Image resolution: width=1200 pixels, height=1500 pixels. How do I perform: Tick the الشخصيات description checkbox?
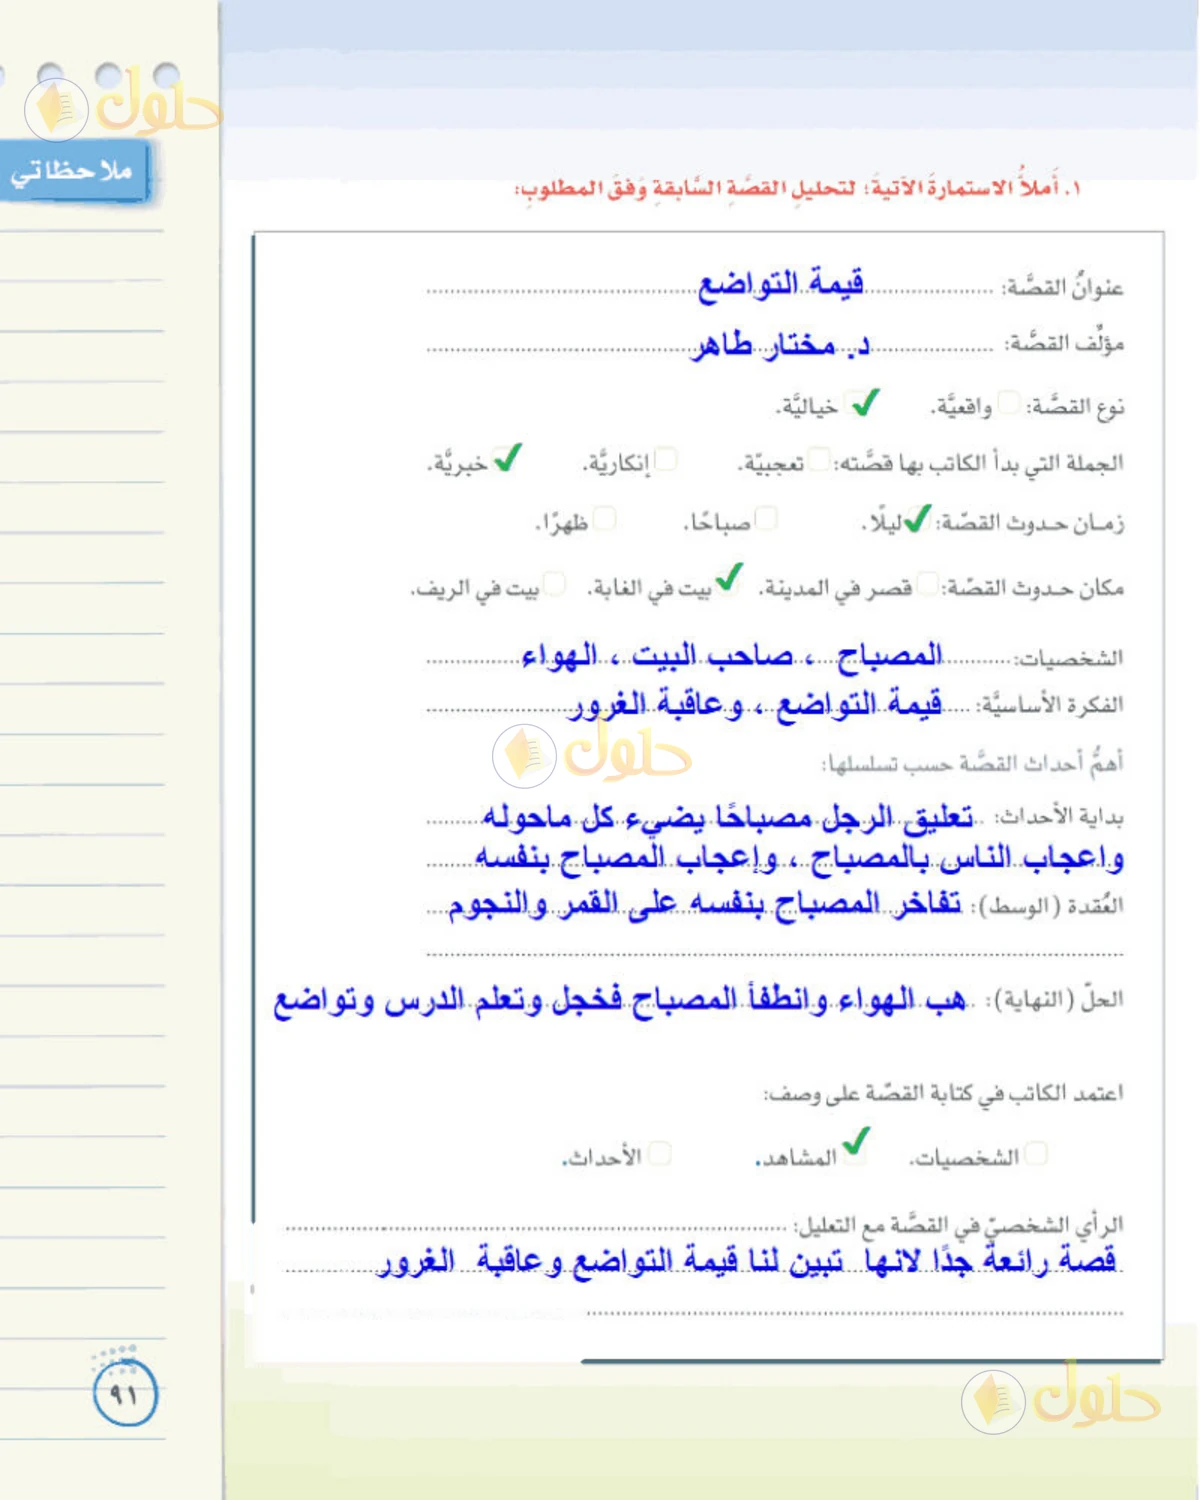click(1036, 1153)
